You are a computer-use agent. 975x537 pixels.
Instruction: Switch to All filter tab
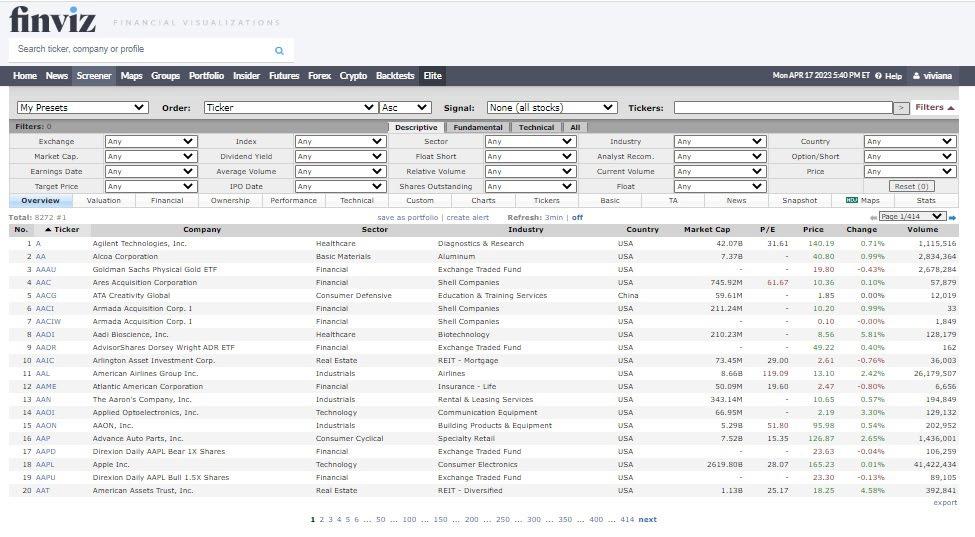tap(575, 127)
